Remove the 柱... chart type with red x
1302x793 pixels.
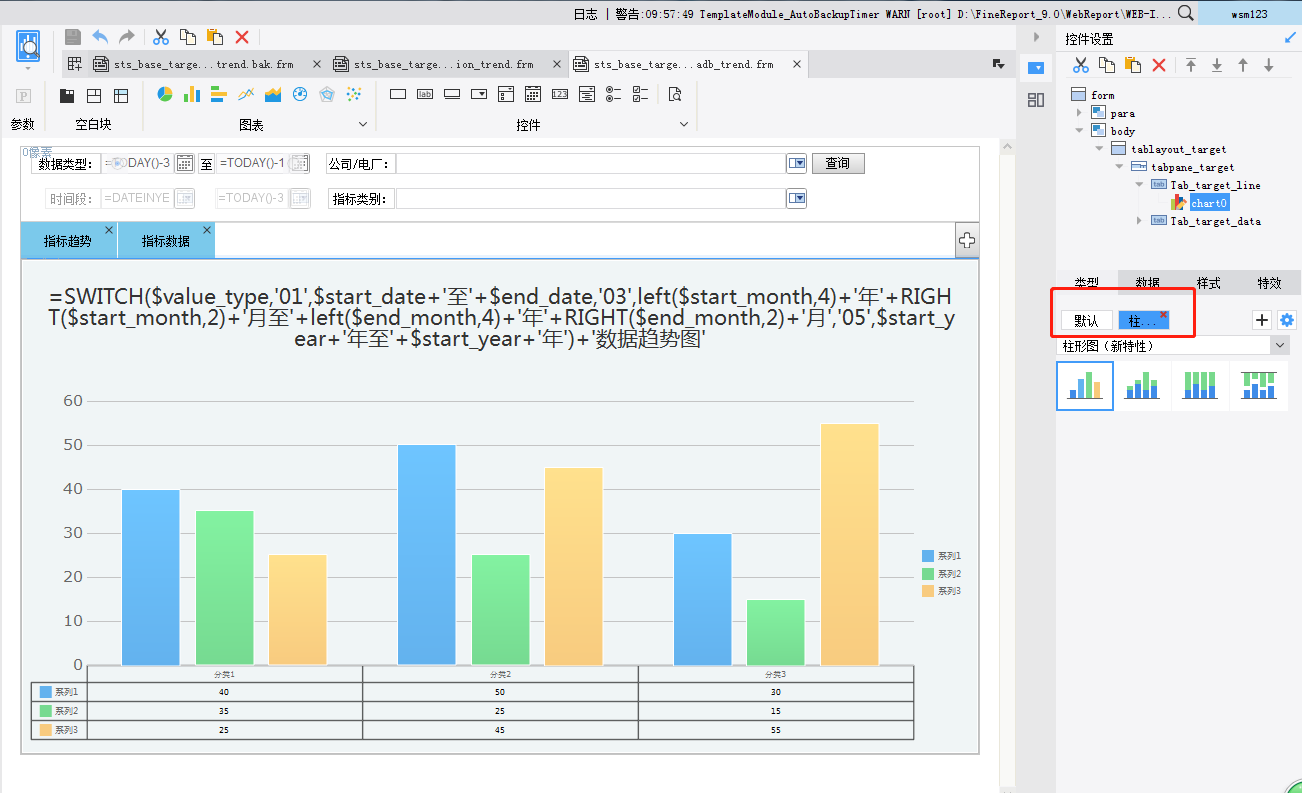click(1163, 314)
